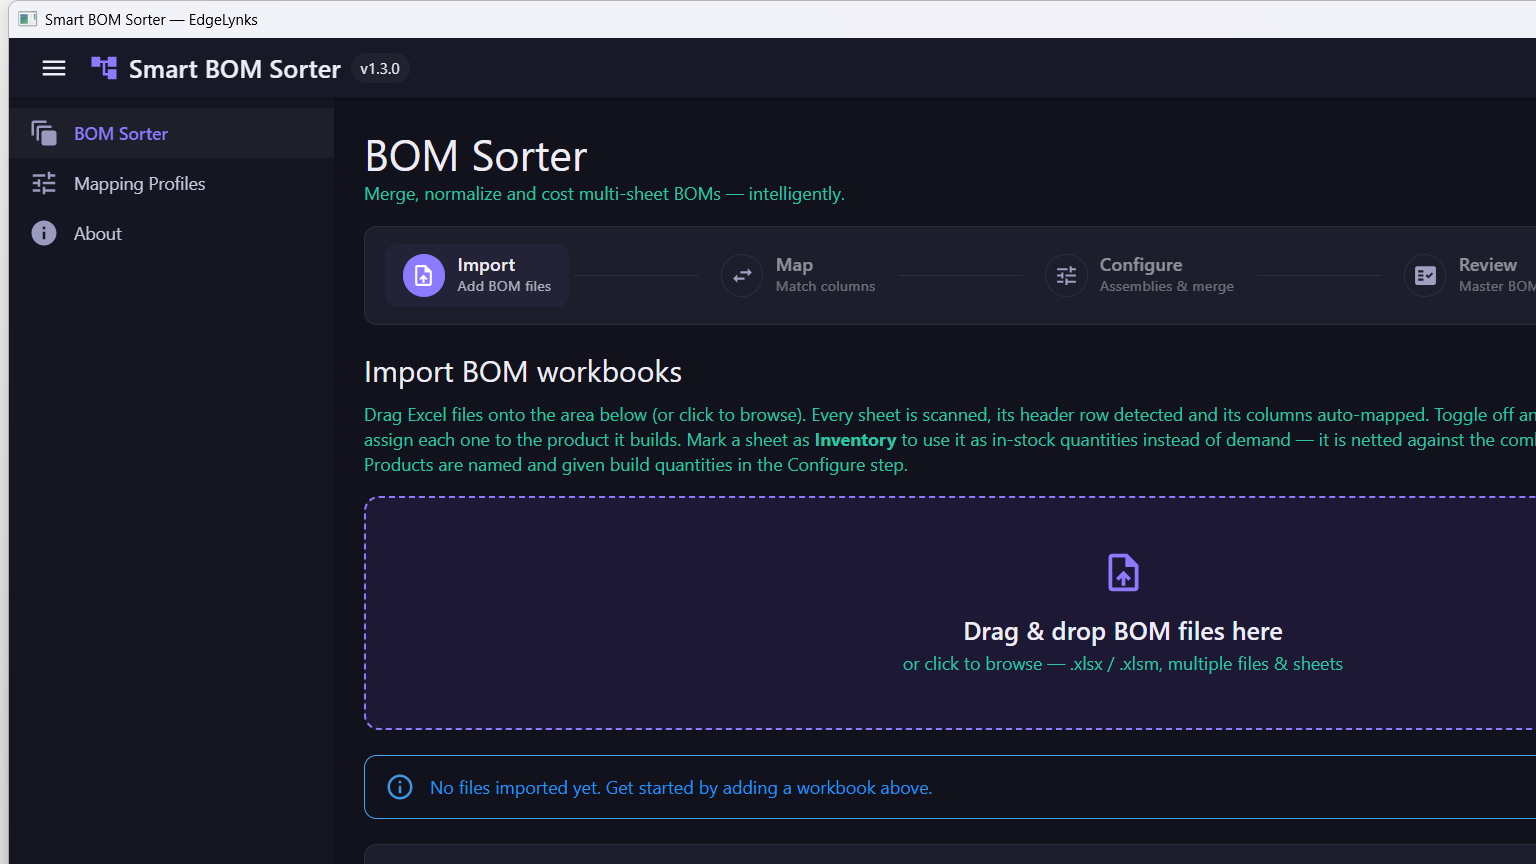Click the BOM Sorter sidebar icon

44,133
